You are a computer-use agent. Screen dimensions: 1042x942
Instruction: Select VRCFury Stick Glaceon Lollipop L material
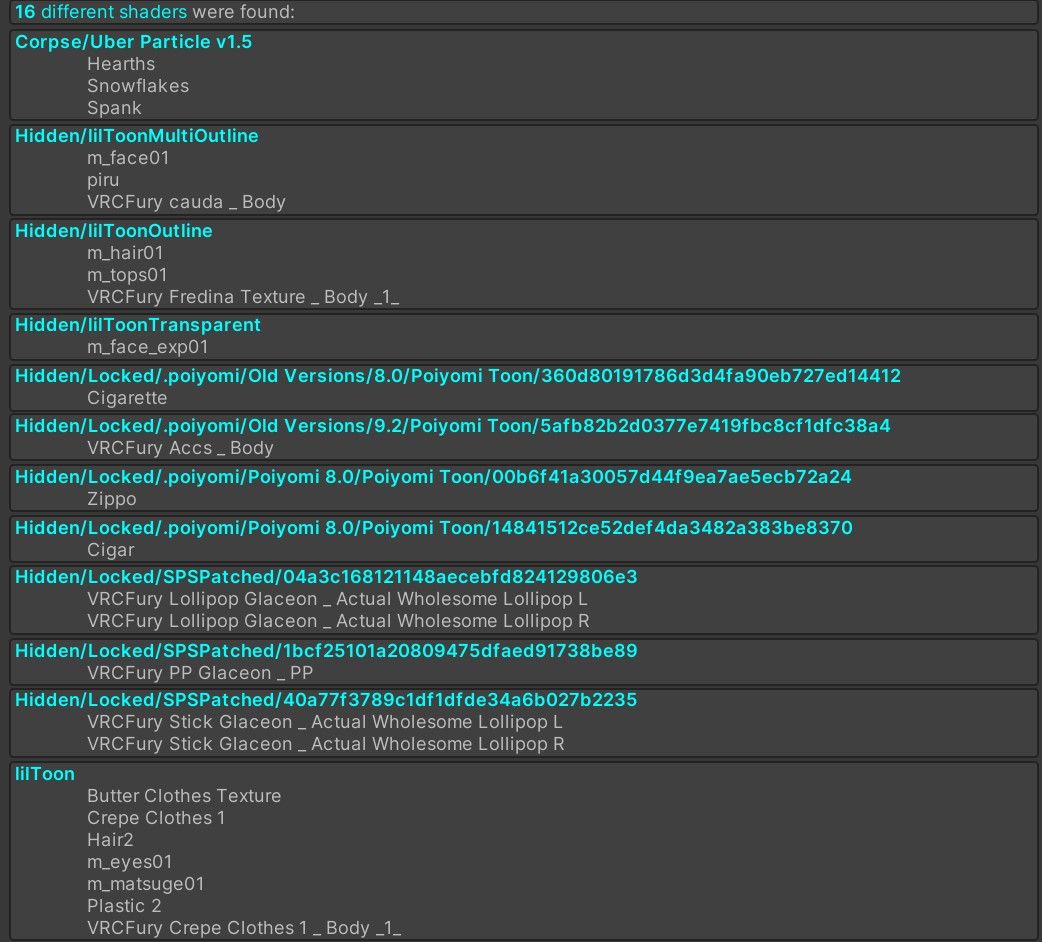325,722
